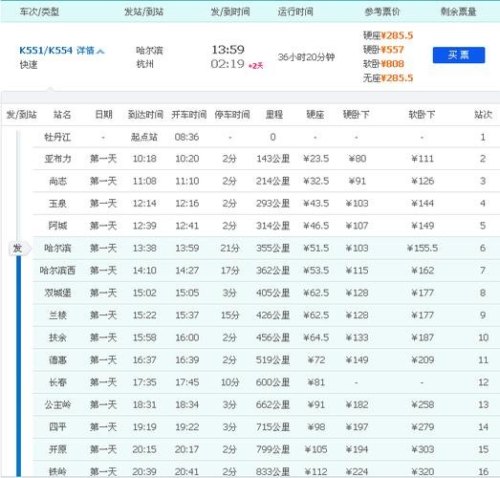Select the 铁岭 station name
The width and height of the screenshot is (500, 478).
click(58, 472)
